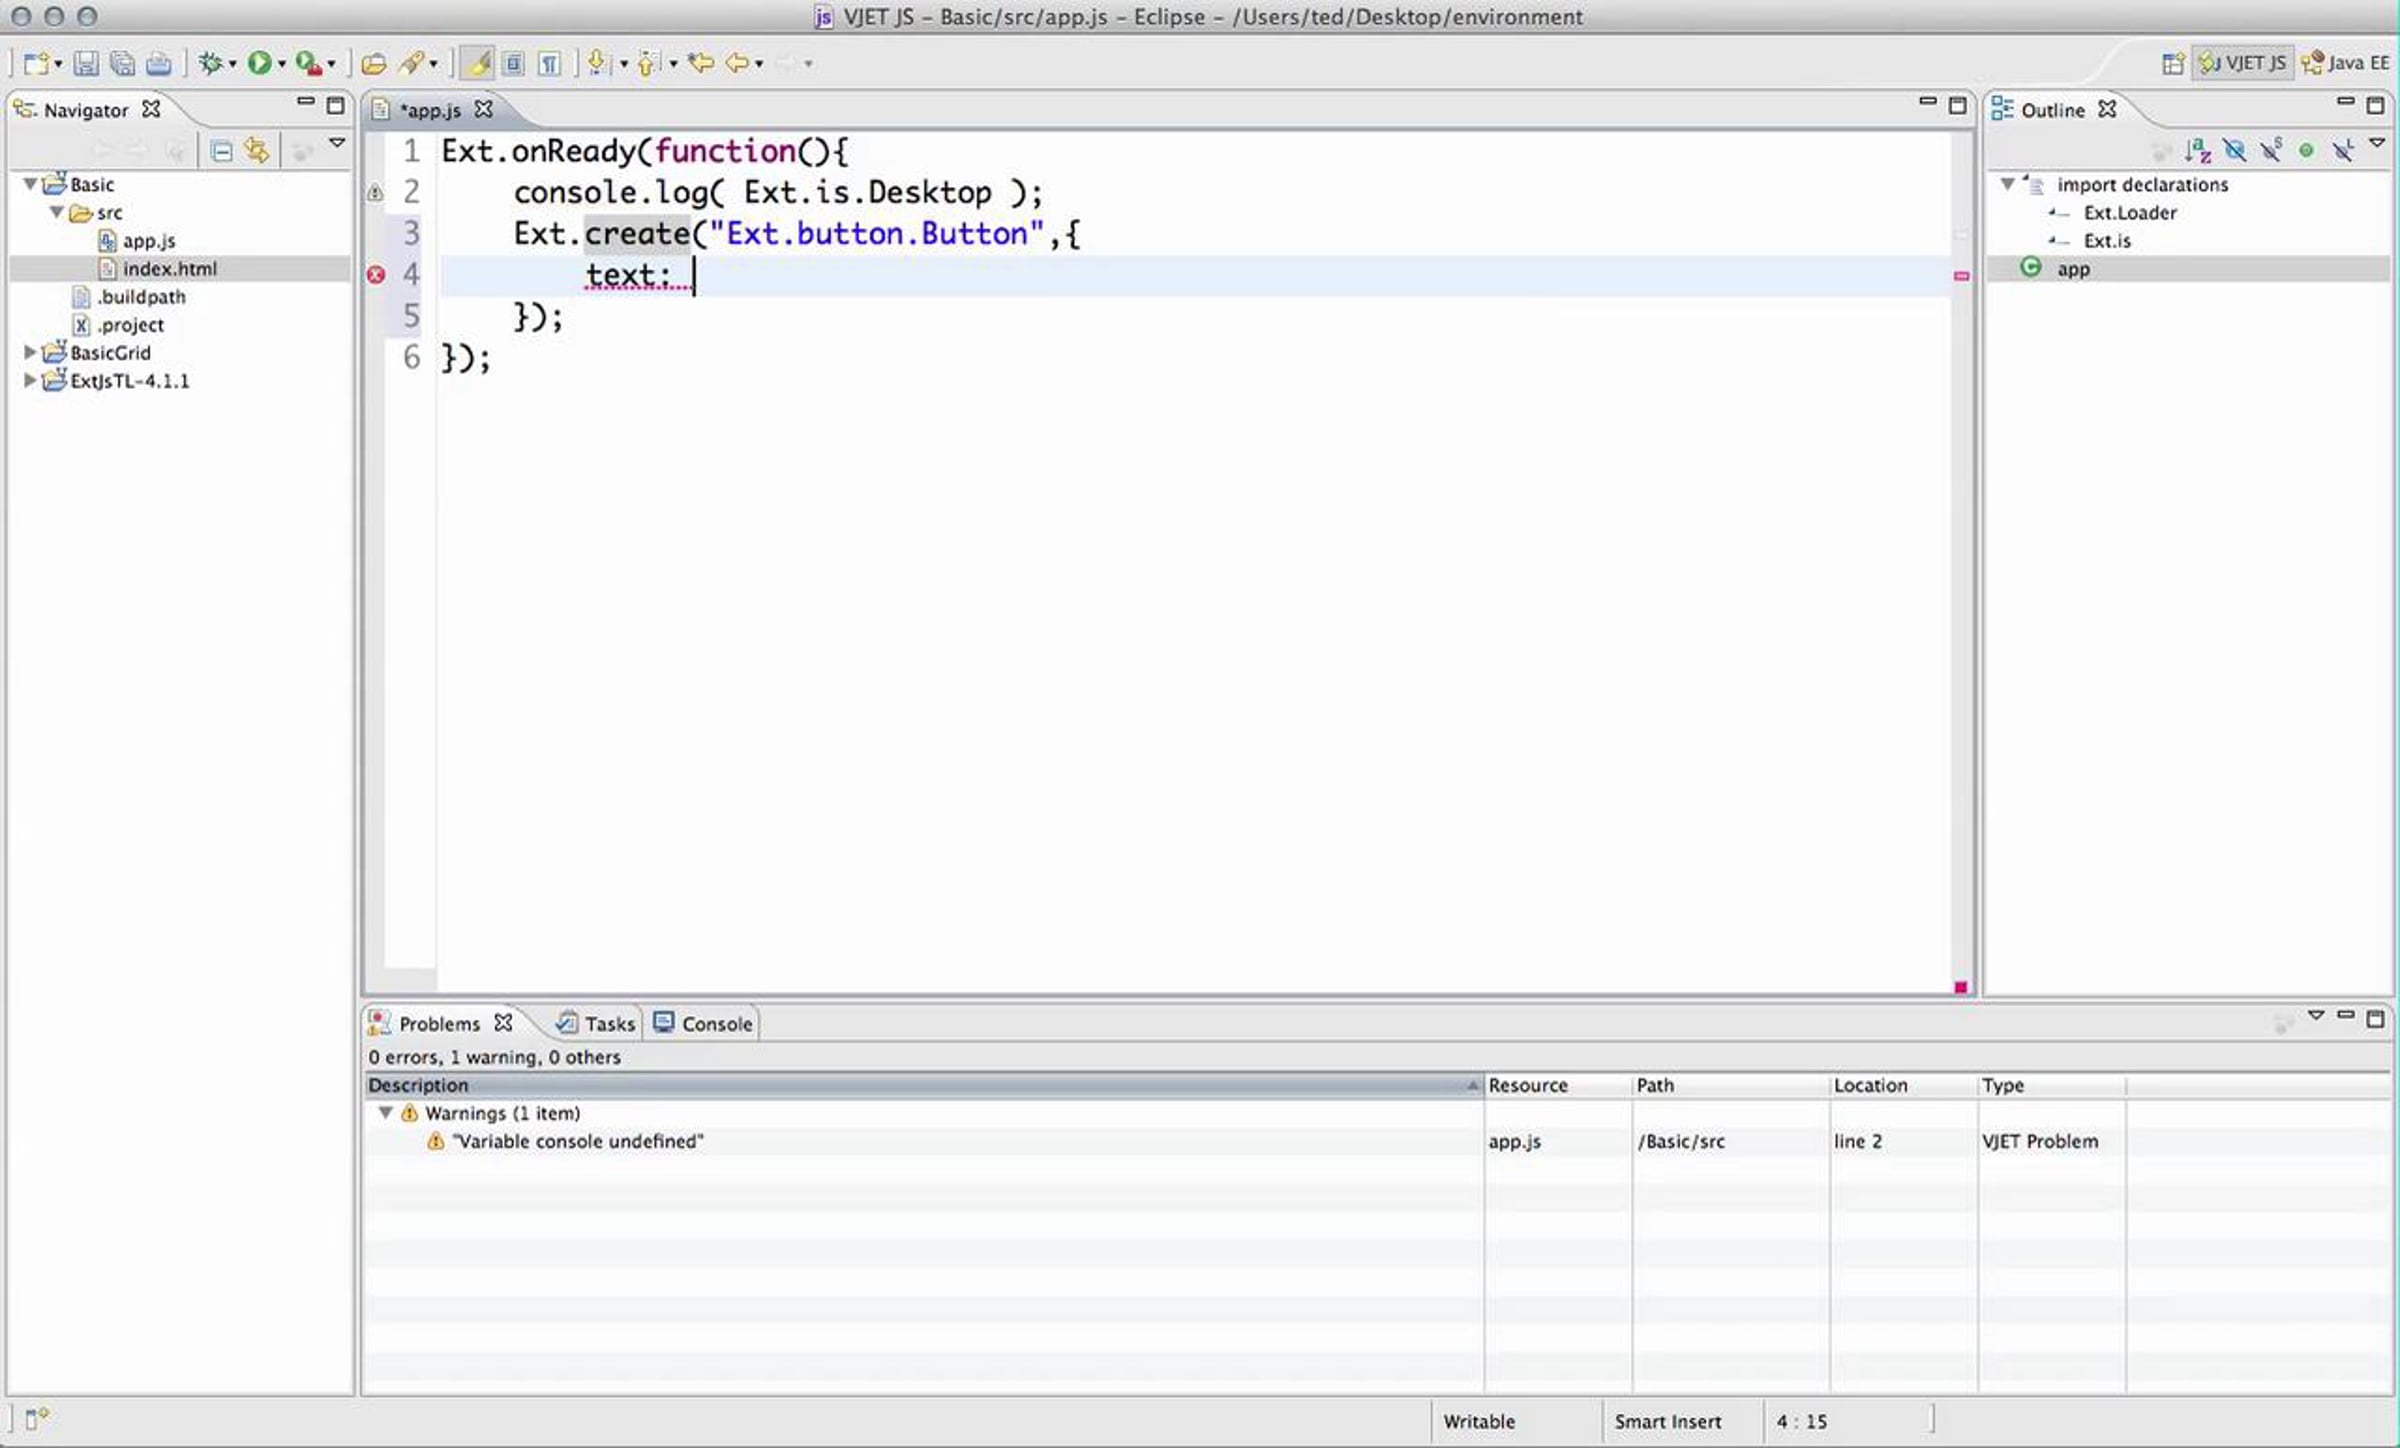This screenshot has height=1448, width=2400.
Task: Select Ext.Loader in Outline
Action: coord(2130,213)
